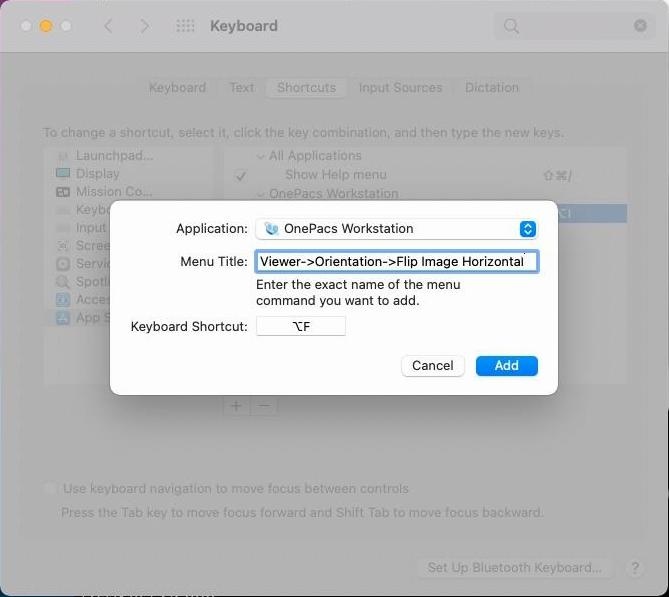Click the Spotlight magnifier icon in sidebar
Image resolution: width=669 pixels, height=597 pixels.
tap(63, 282)
